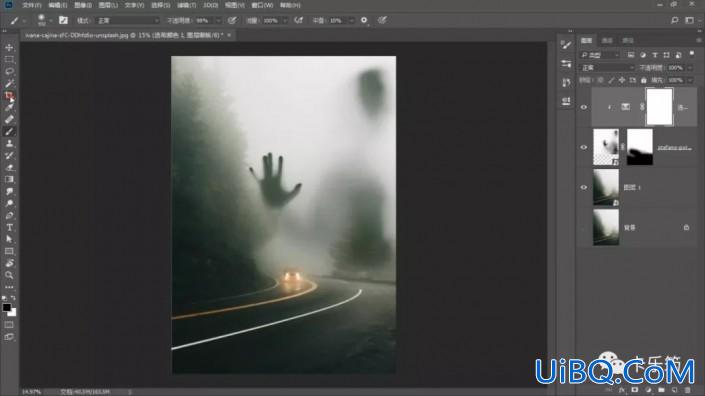
Task: Toggle lock image pixels
Action: [611, 80]
